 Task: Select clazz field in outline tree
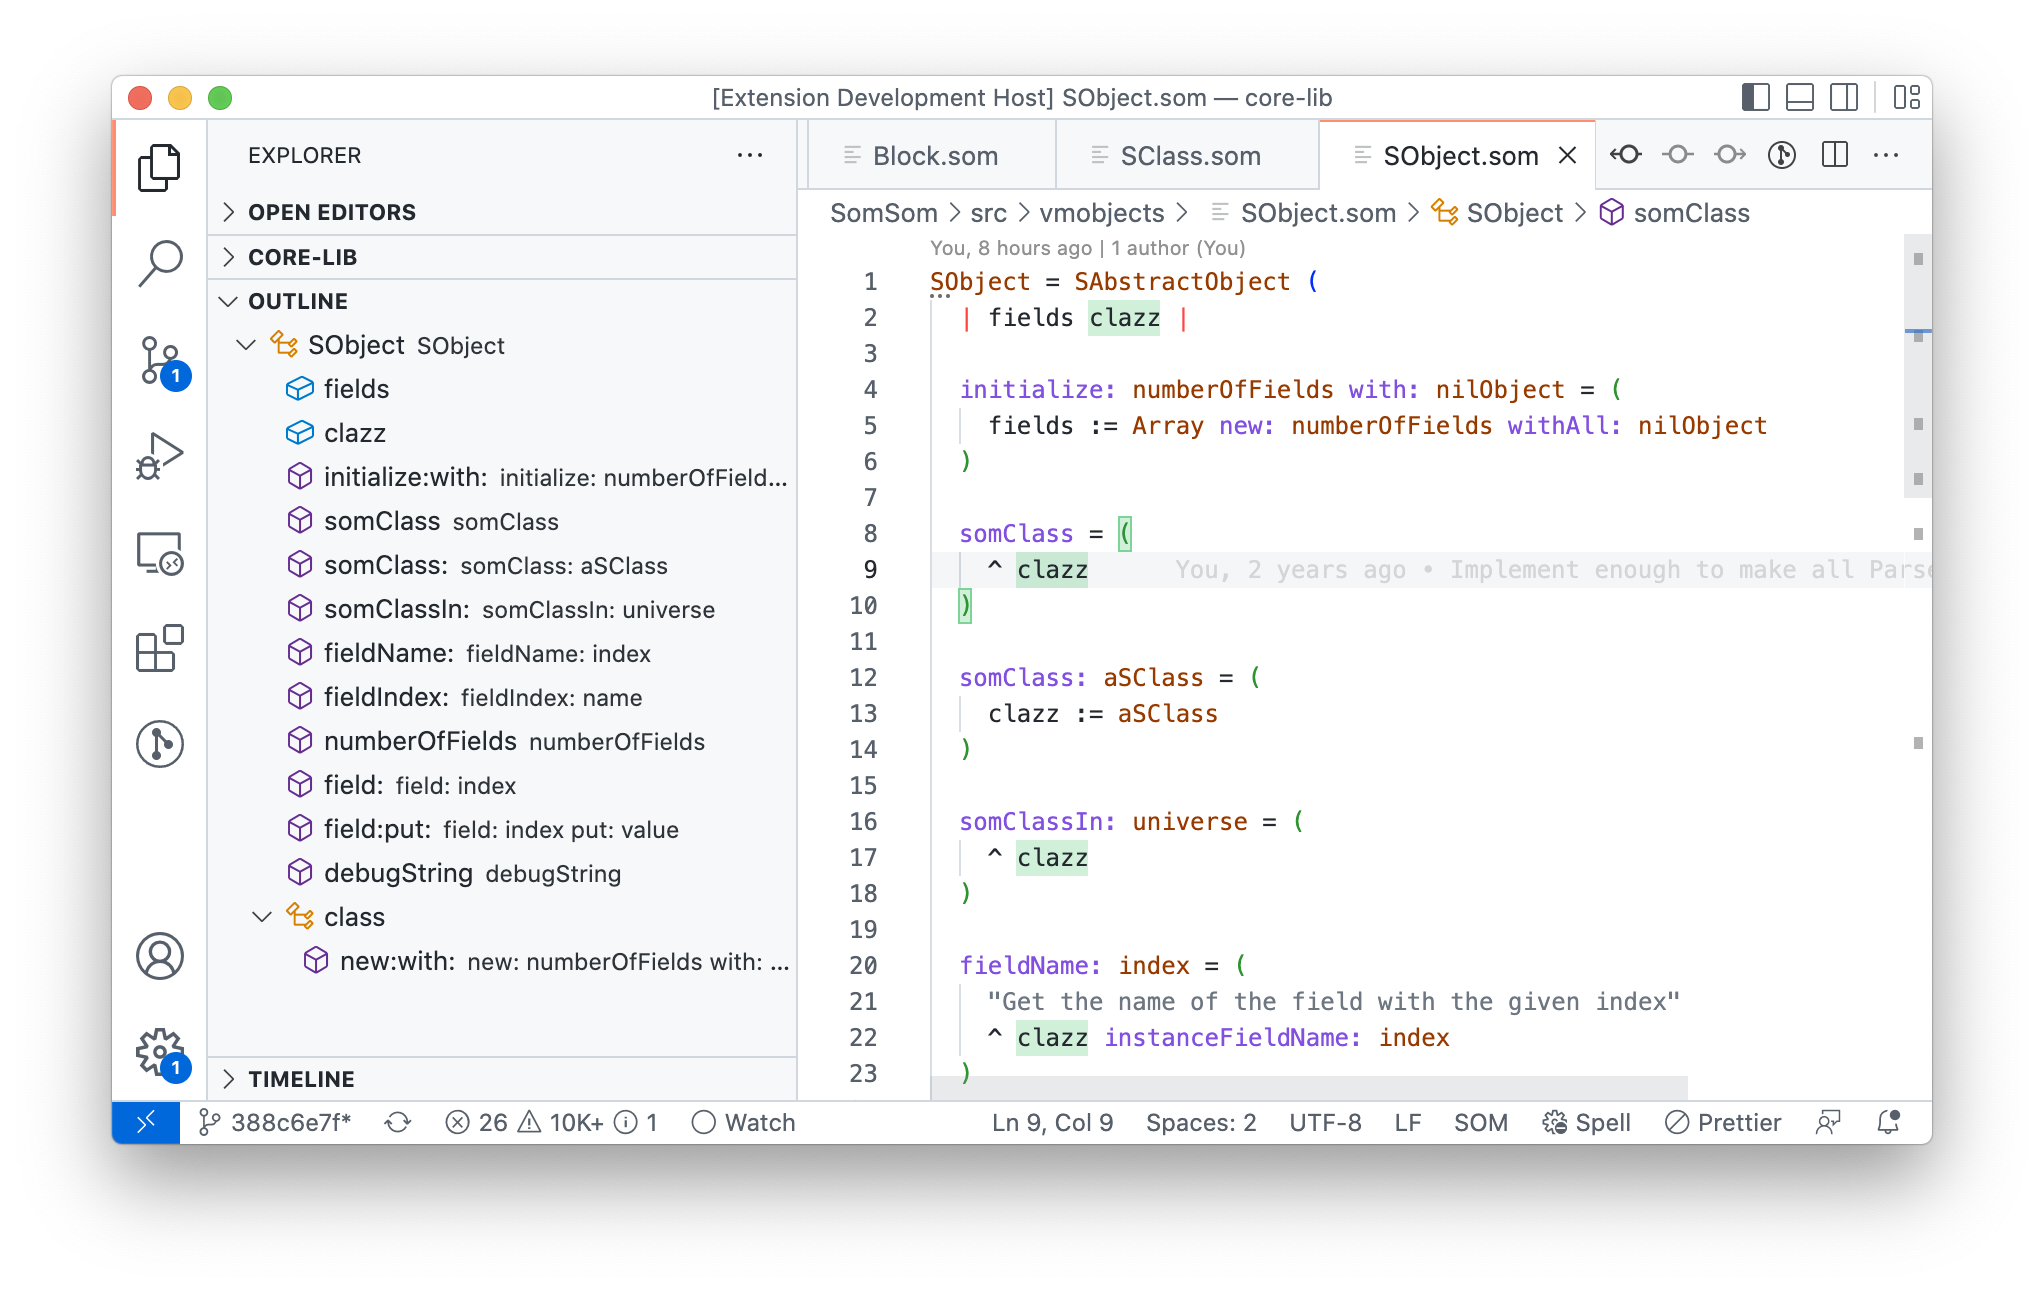502,433
